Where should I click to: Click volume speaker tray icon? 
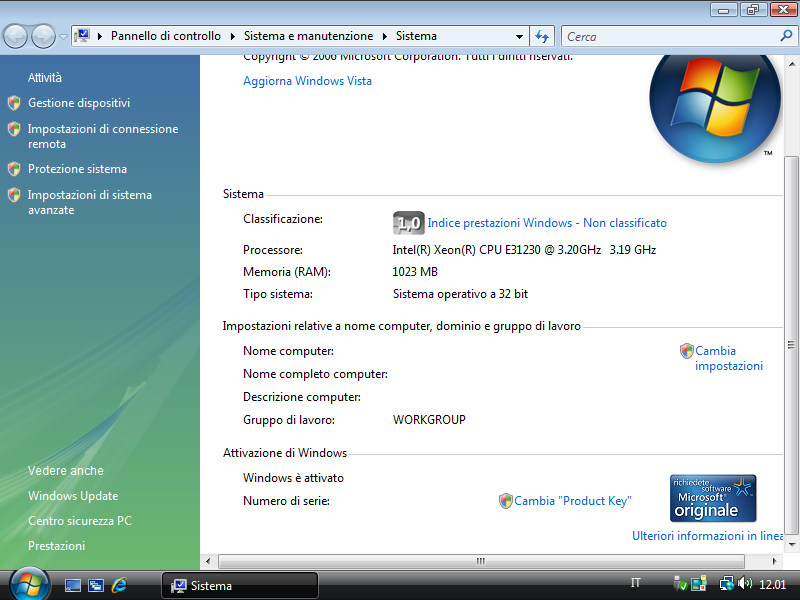coord(745,584)
